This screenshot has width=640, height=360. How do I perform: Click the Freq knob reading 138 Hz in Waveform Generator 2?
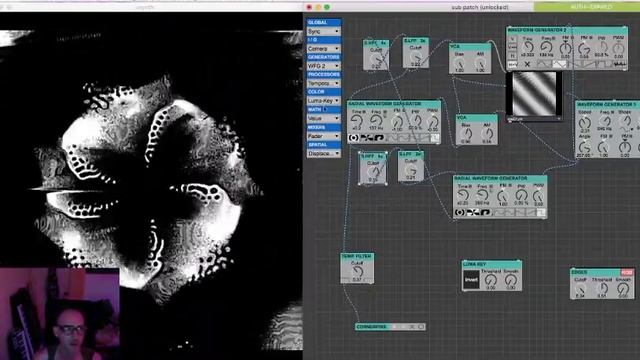pyautogui.click(x=546, y=47)
